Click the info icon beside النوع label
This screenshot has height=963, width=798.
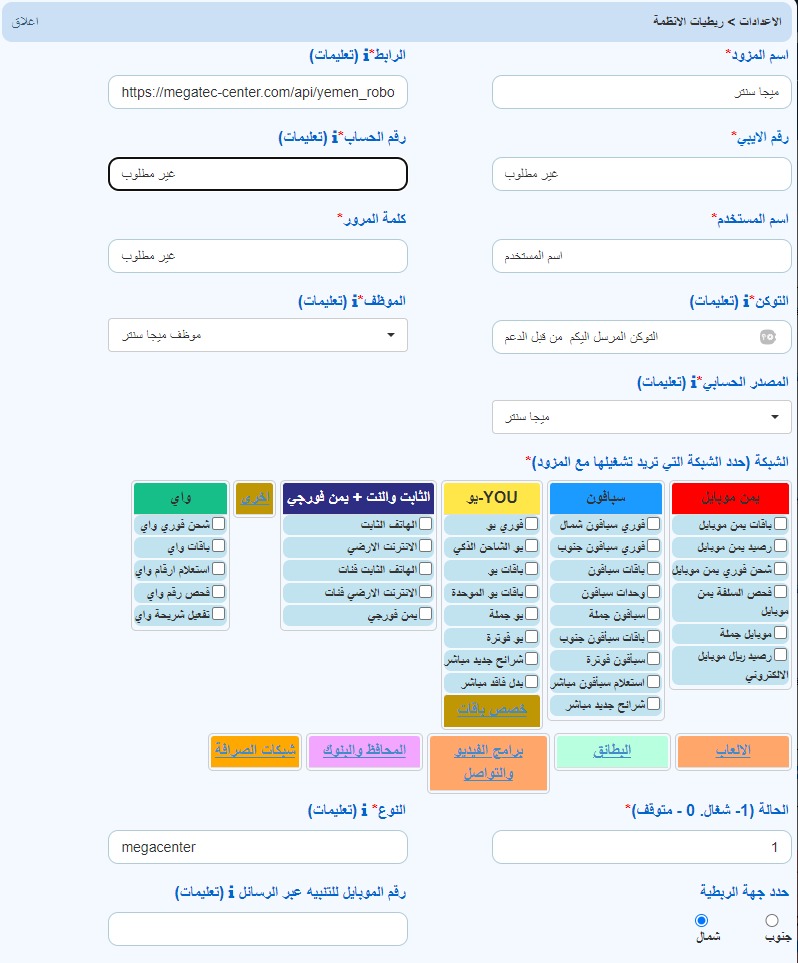[364, 810]
